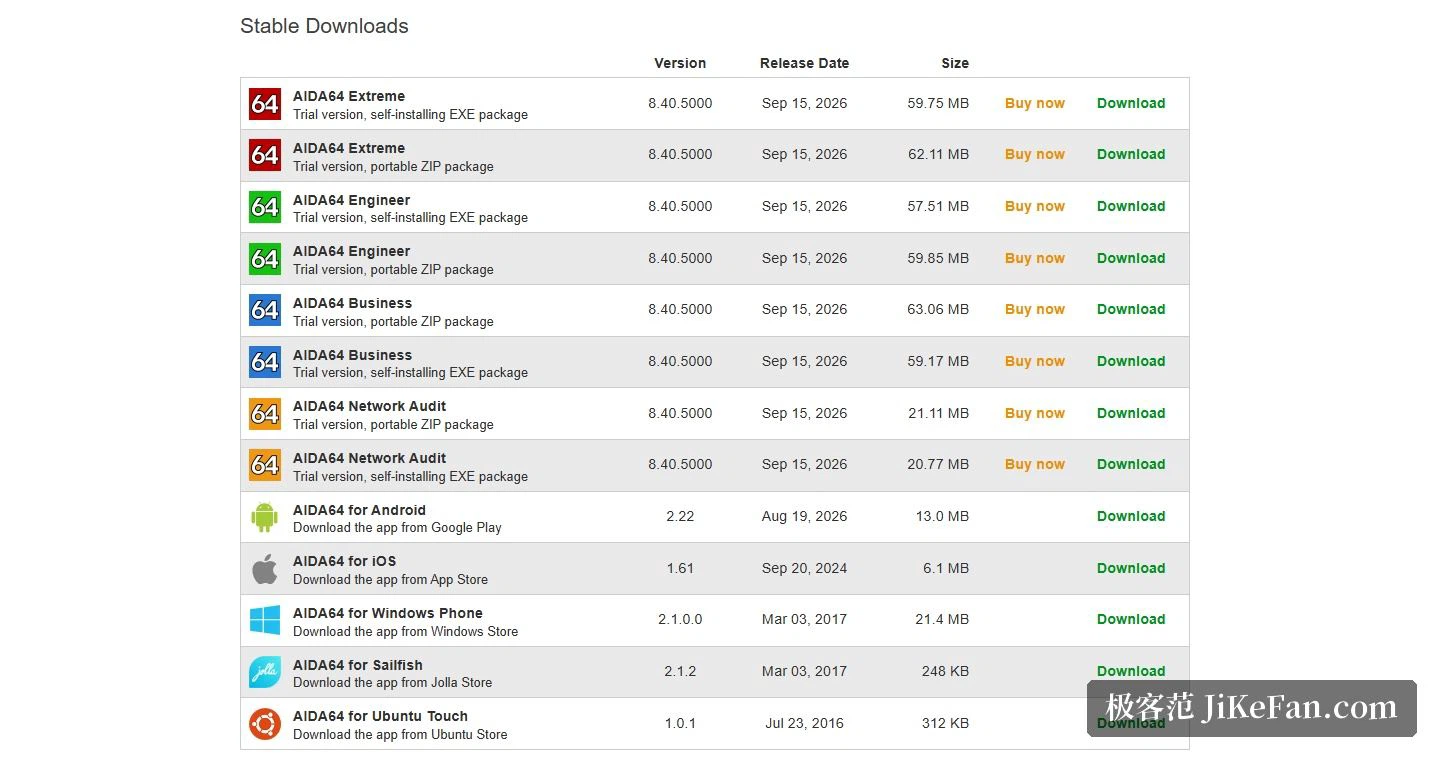Click the Ubuntu Touch logo icon
Viewport: 1440px width, 760px height.
[265, 724]
